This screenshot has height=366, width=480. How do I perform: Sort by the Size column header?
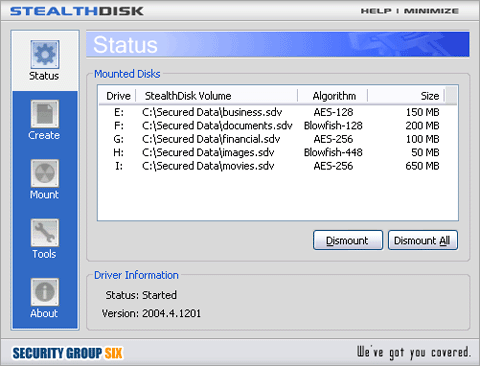pyautogui.click(x=406, y=96)
